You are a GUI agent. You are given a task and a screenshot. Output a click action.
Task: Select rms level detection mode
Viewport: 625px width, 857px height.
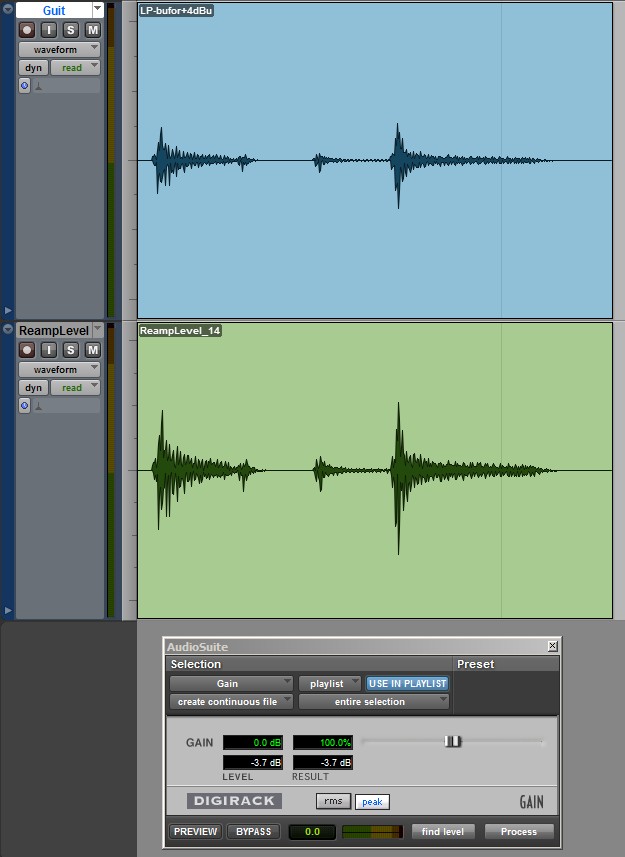tap(333, 802)
